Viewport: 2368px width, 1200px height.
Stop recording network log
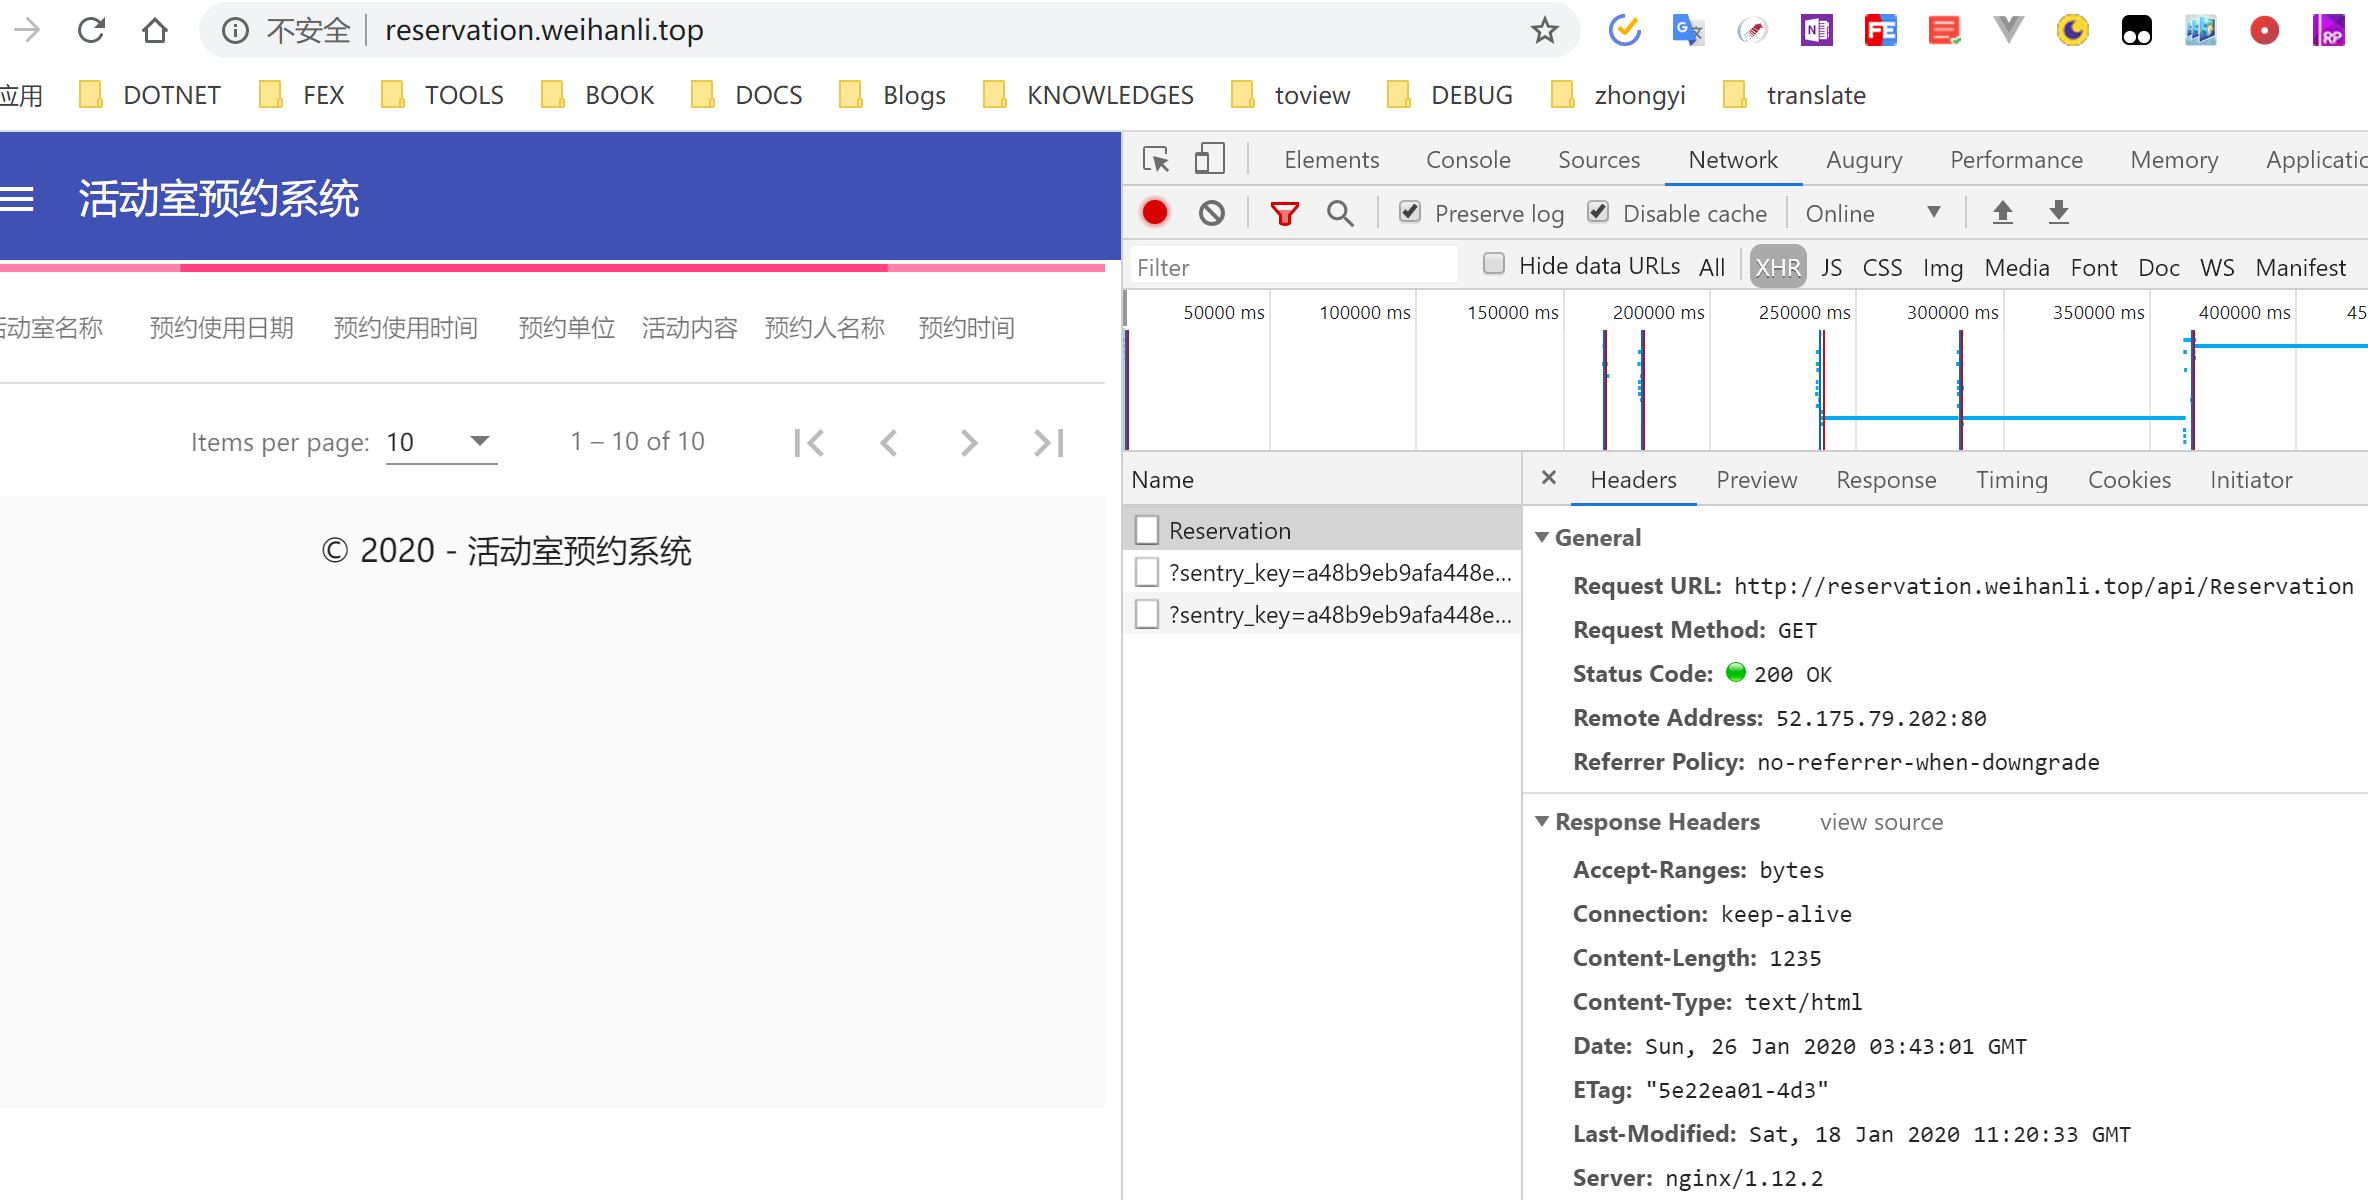click(x=1155, y=212)
